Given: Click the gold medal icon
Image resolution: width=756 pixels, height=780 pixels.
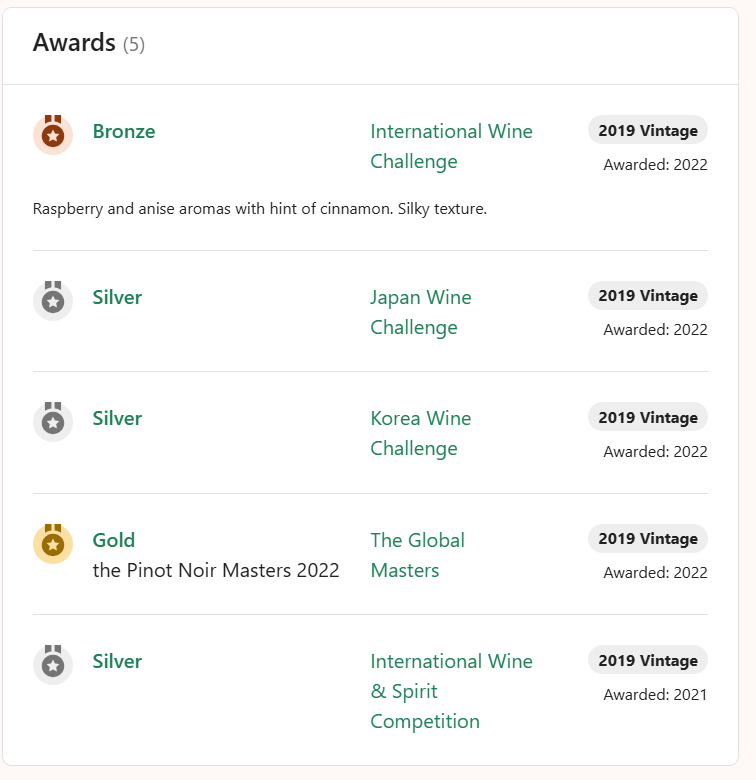Looking at the screenshot, I should pyautogui.click(x=53, y=543).
